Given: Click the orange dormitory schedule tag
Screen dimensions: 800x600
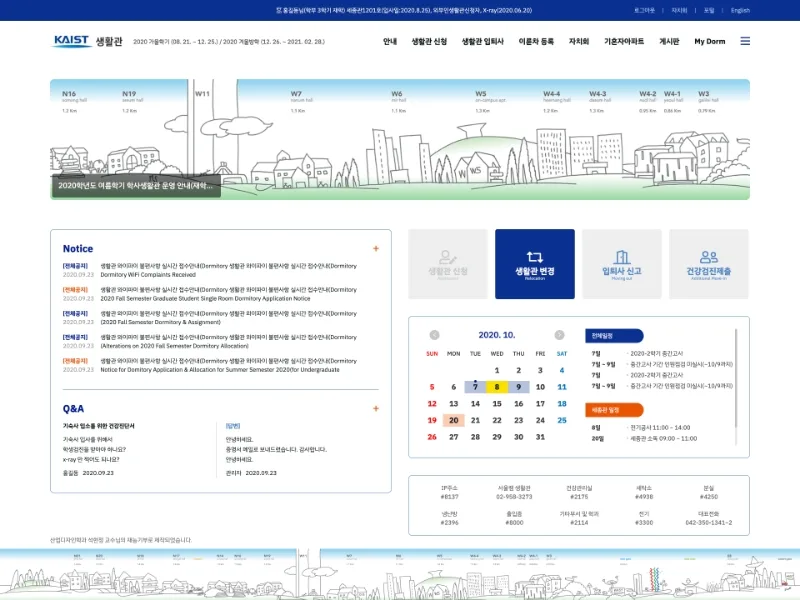Looking at the screenshot, I should coord(614,410).
